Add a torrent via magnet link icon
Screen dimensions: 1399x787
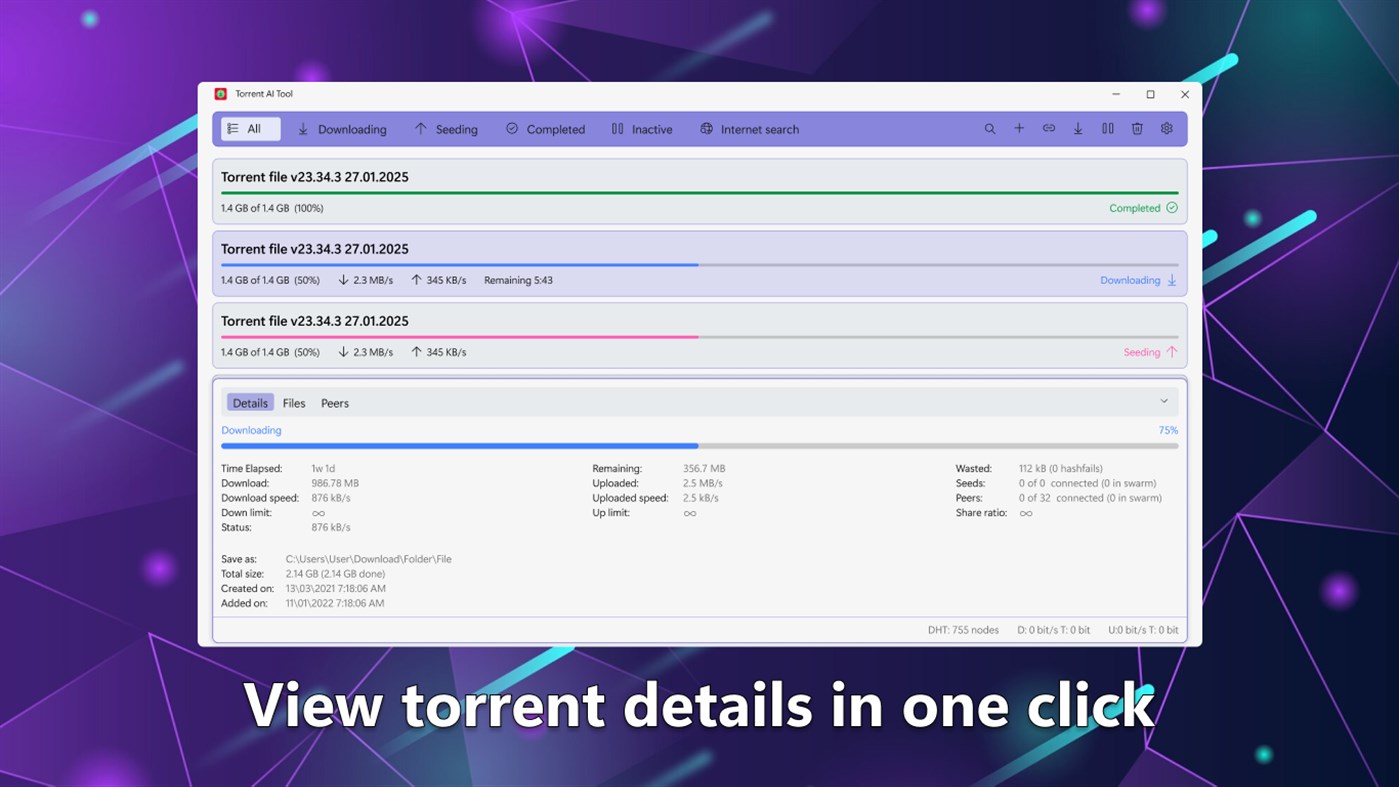[x=1048, y=128]
